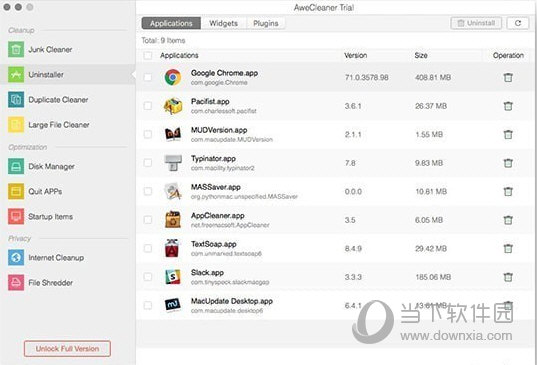The image size is (537, 365).
Task: Click the 185.06 MB size value
Action: coord(433,277)
